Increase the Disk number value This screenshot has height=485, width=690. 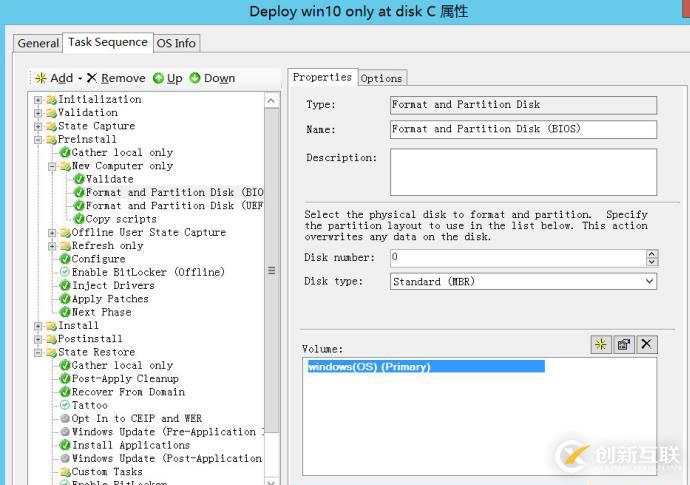(x=652, y=254)
